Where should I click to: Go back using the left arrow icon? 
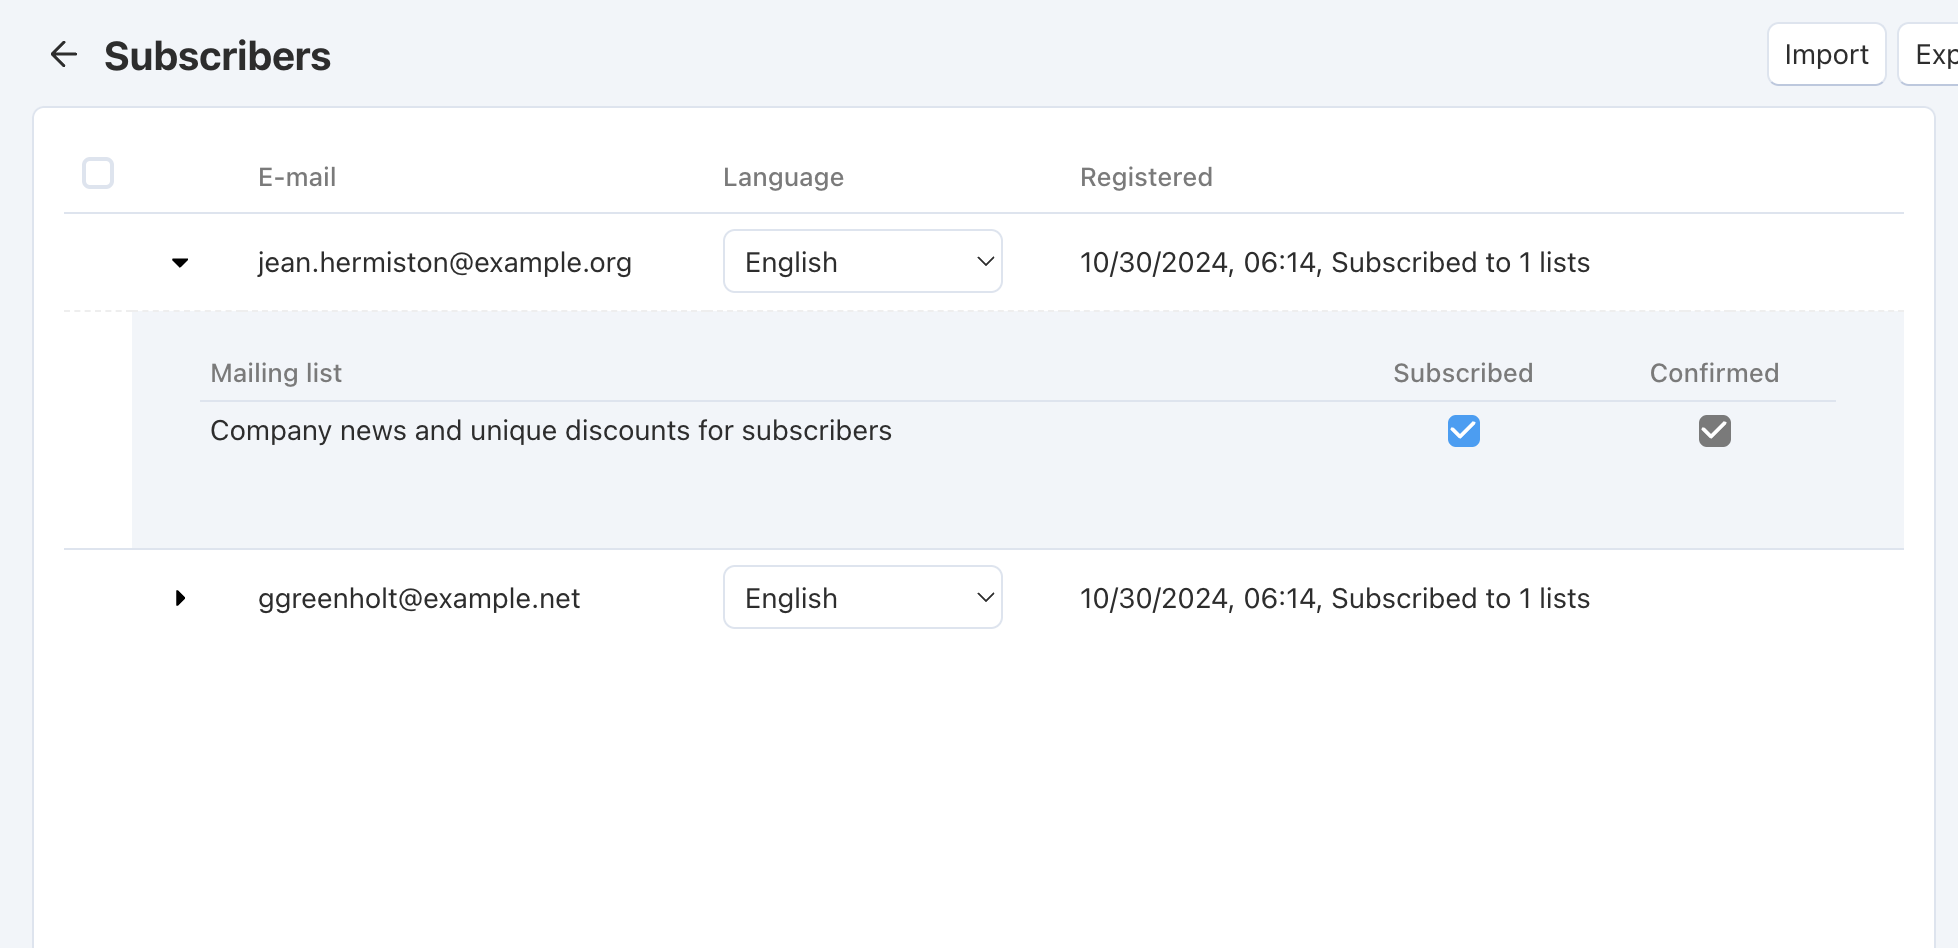pos(64,54)
